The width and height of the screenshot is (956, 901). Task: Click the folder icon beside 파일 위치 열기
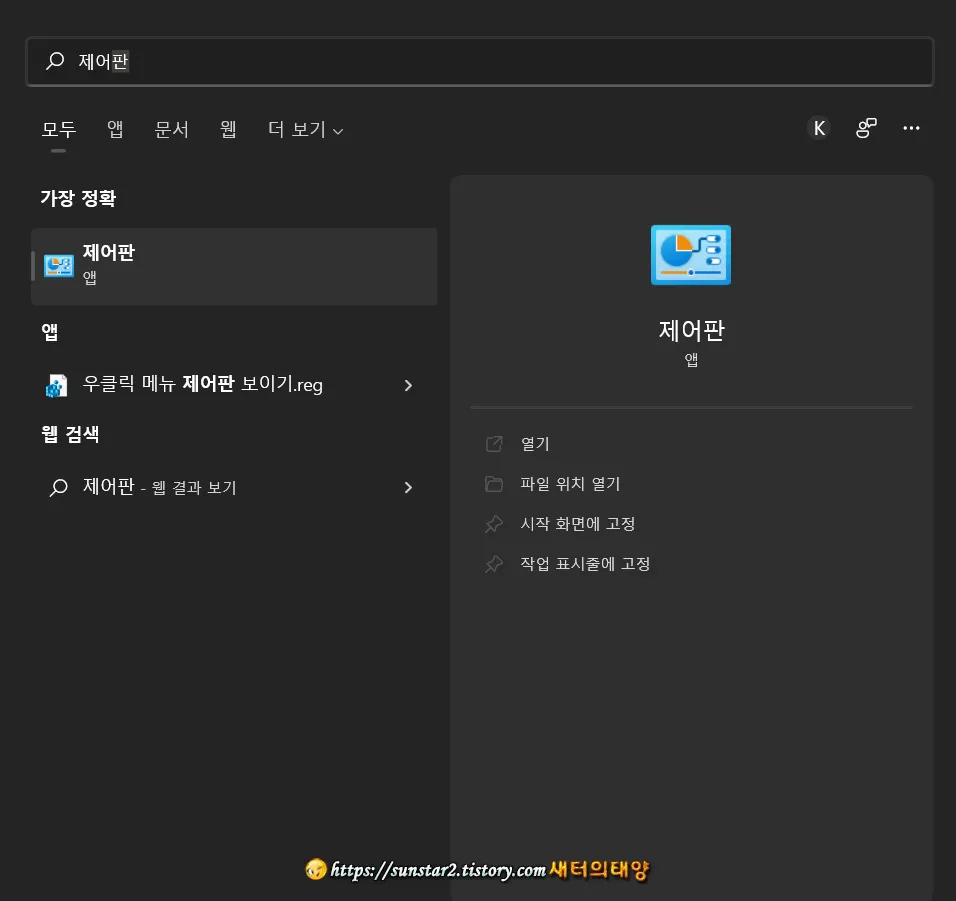pyautogui.click(x=494, y=483)
